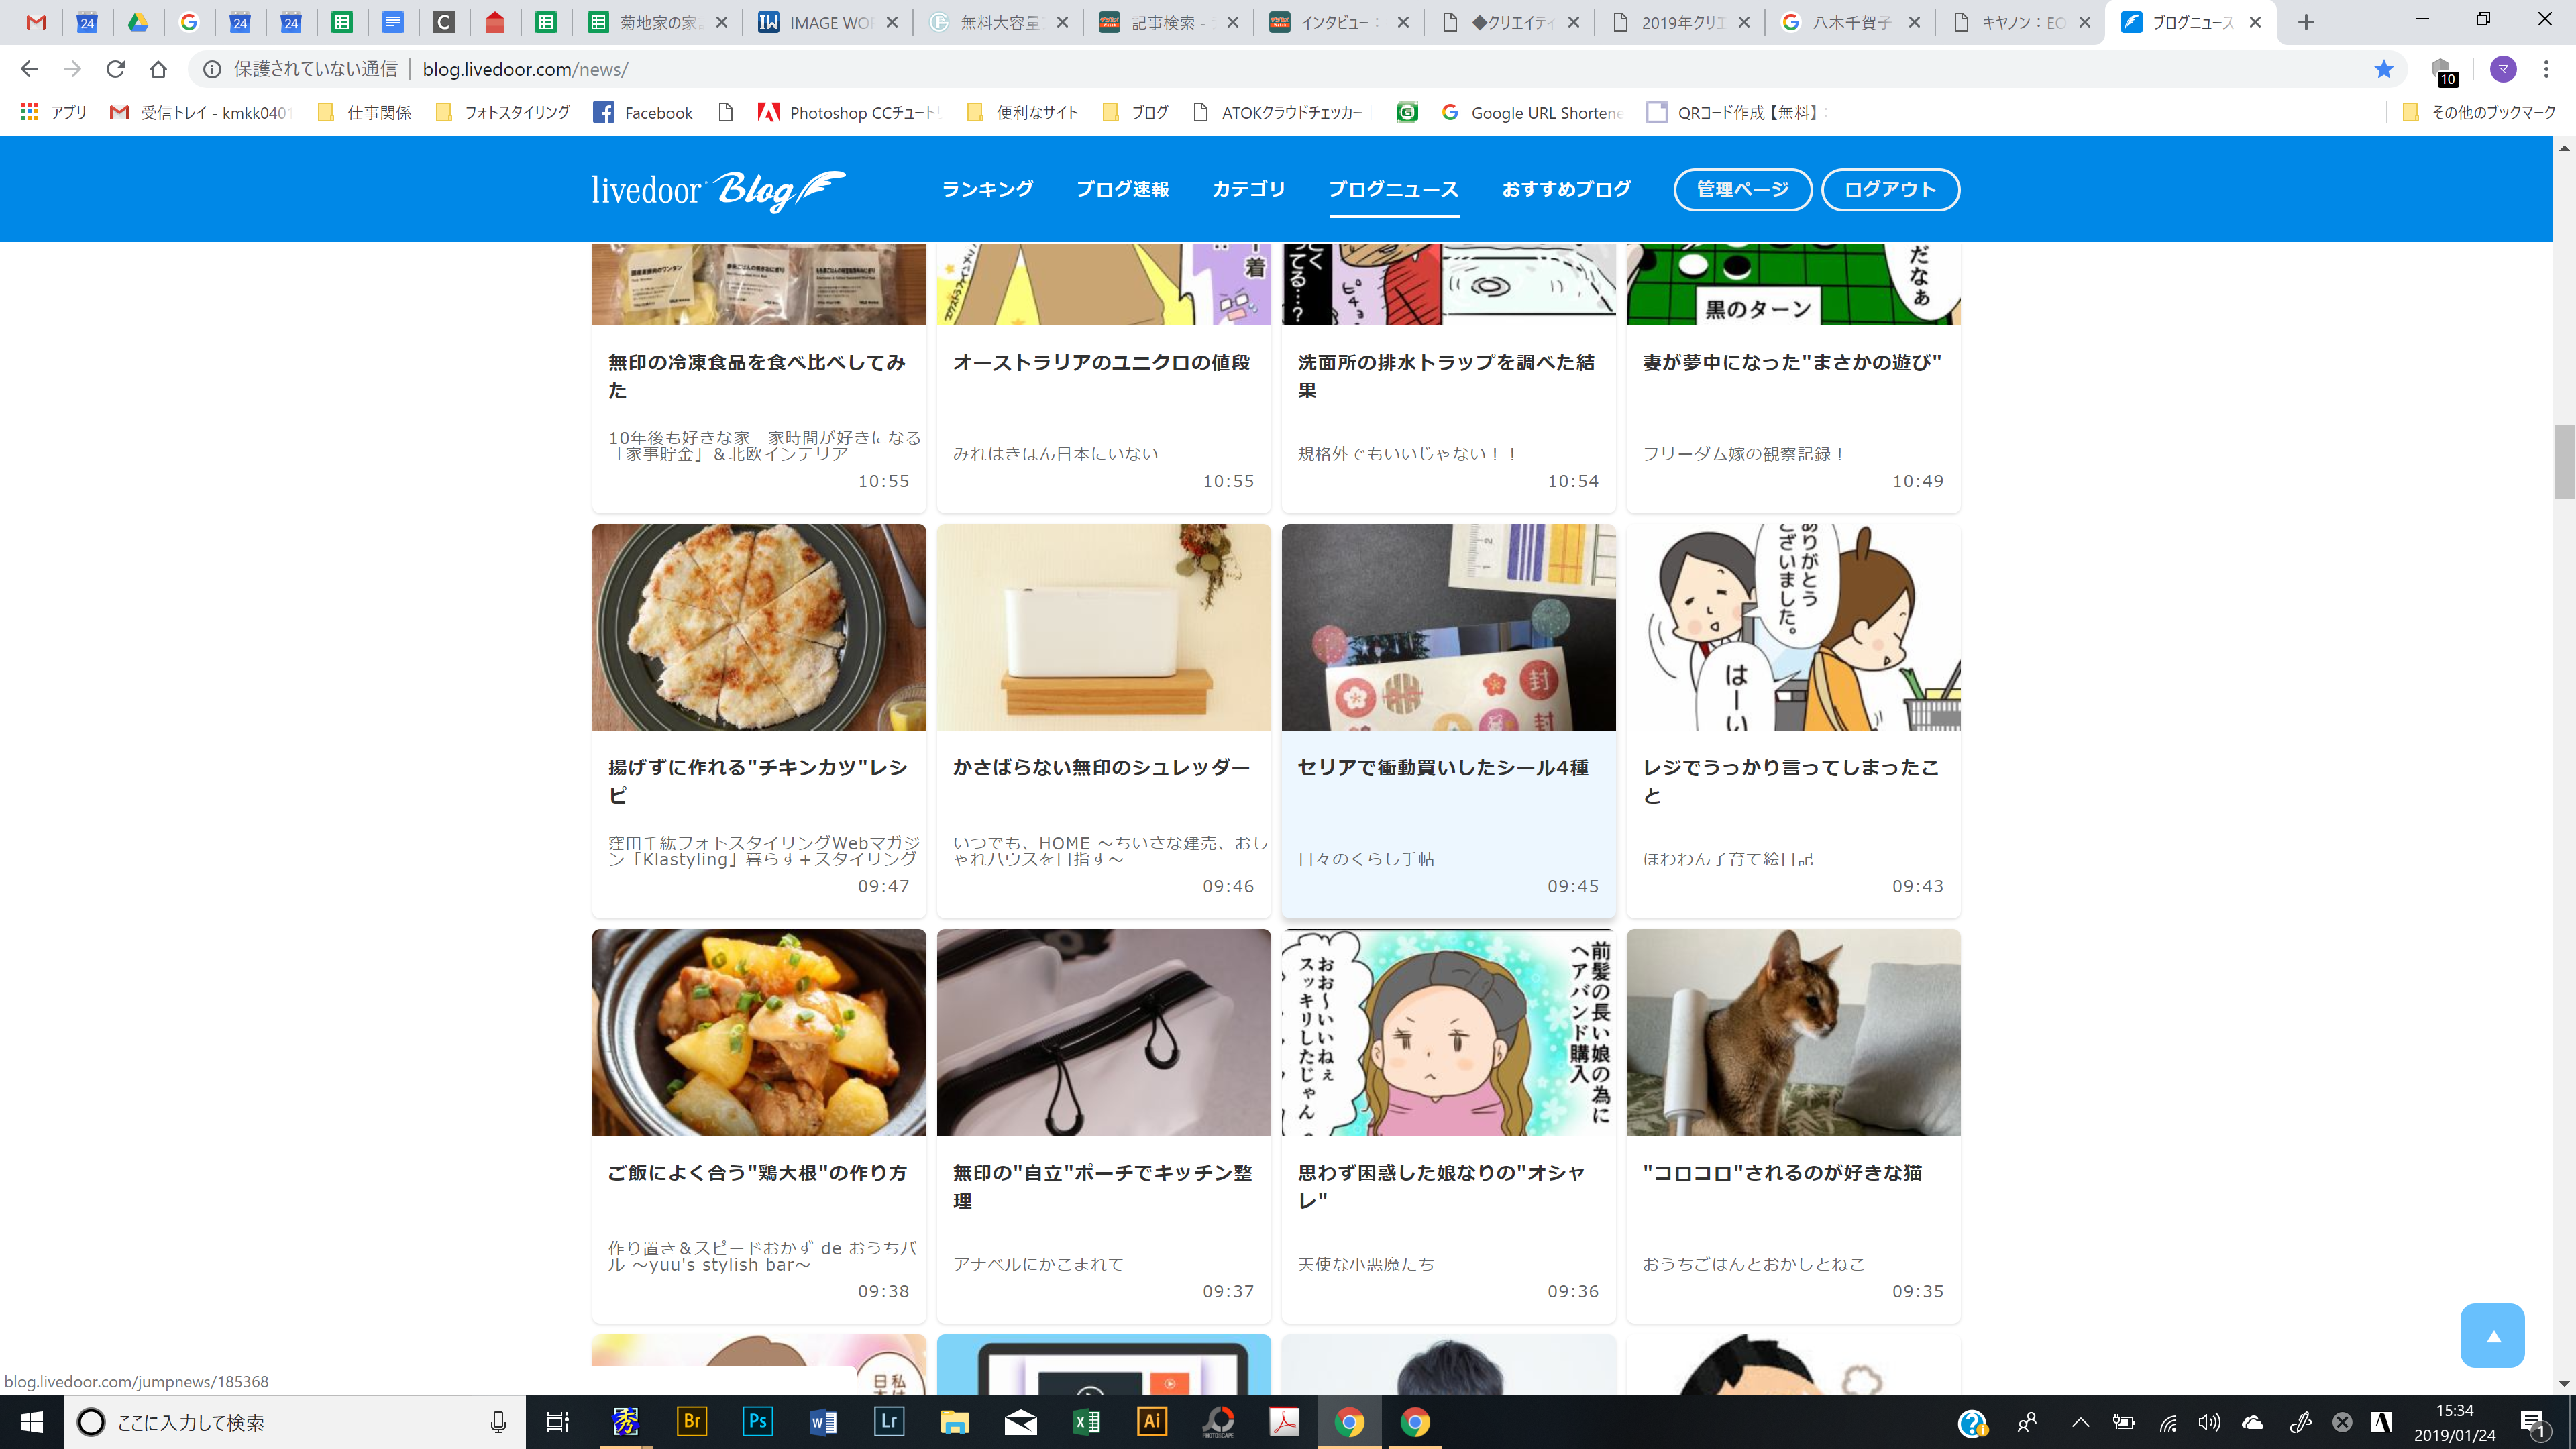
Task: Open the 仕事関係 bookmark folder
Action: (364, 112)
